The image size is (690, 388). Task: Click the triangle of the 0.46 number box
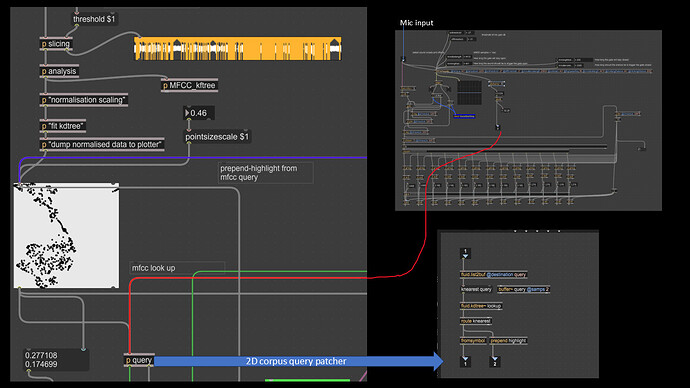coord(187,113)
